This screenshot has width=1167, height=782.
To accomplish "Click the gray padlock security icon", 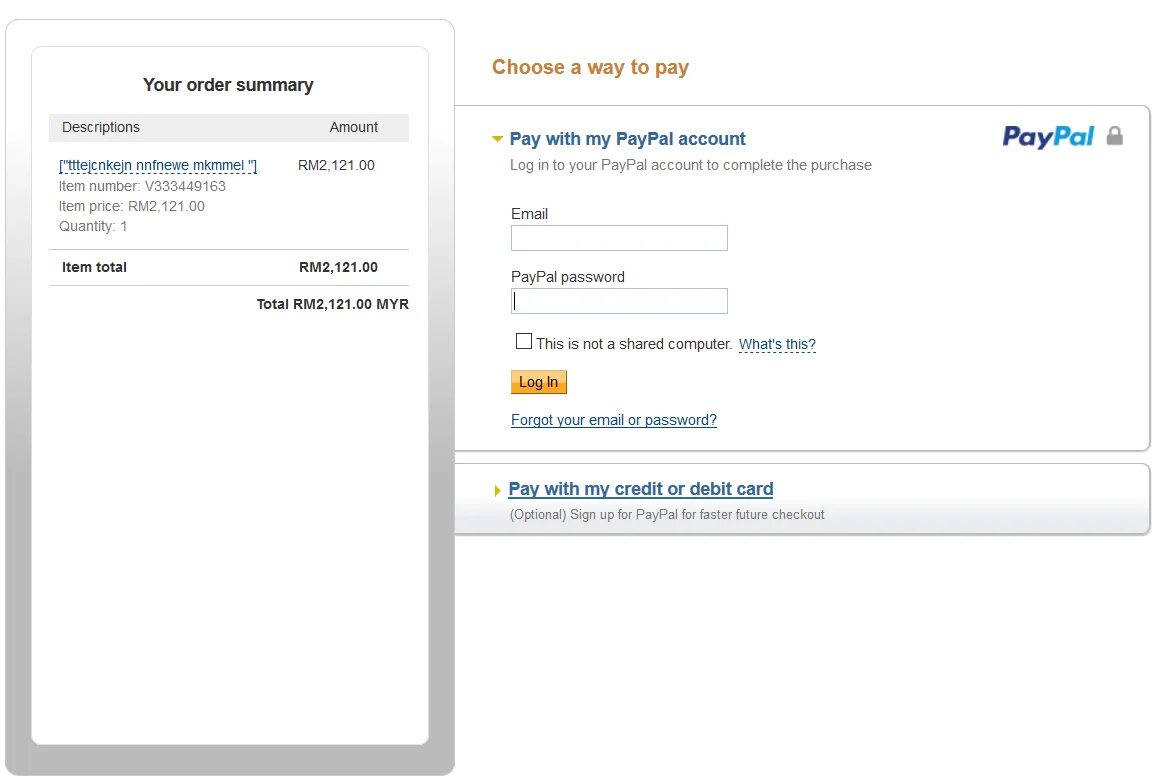I will coord(1115,136).
